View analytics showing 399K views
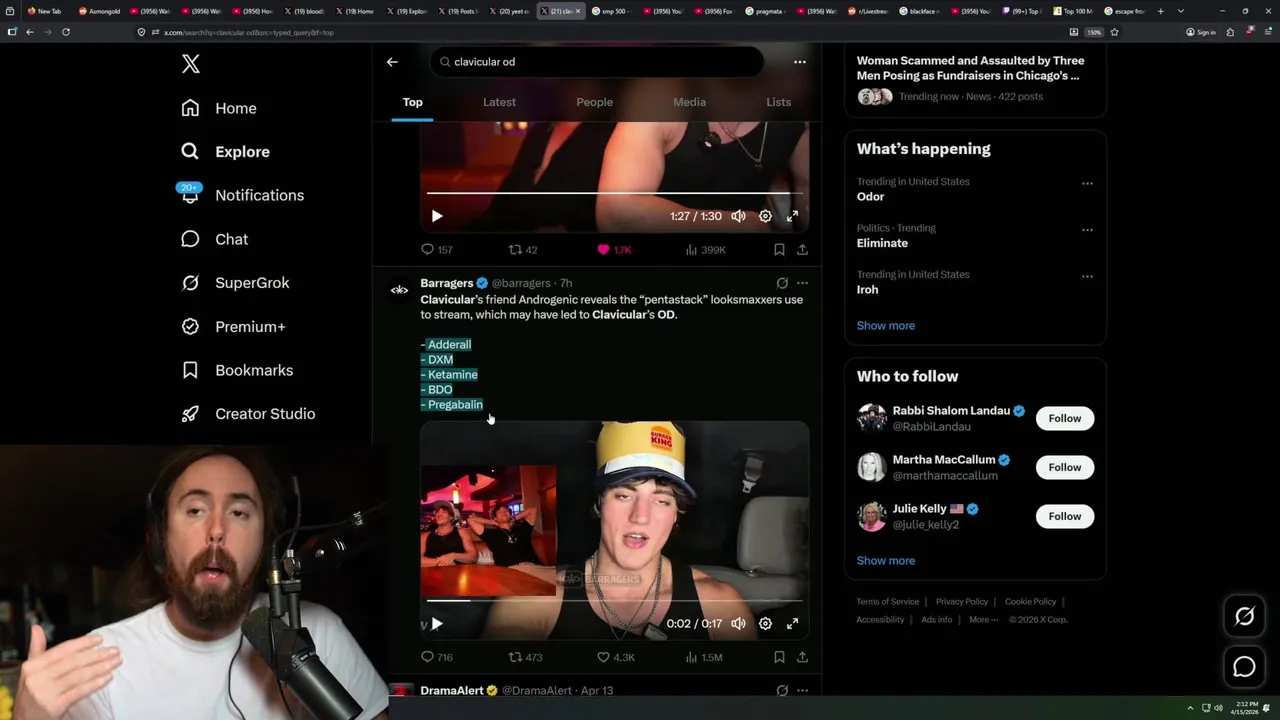This screenshot has width=1280, height=720. 706,250
